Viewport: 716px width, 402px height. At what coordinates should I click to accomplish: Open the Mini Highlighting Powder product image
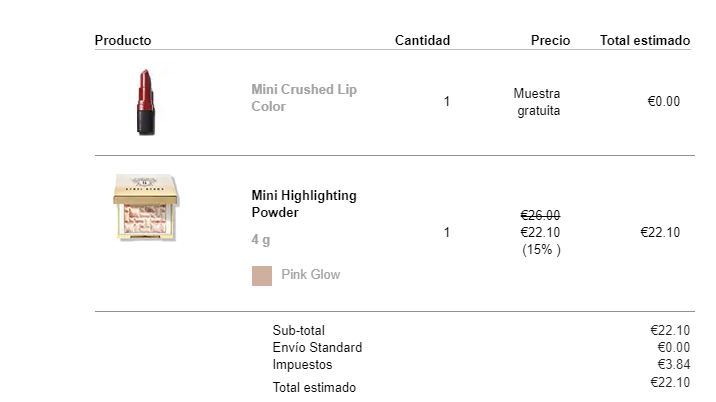146,207
